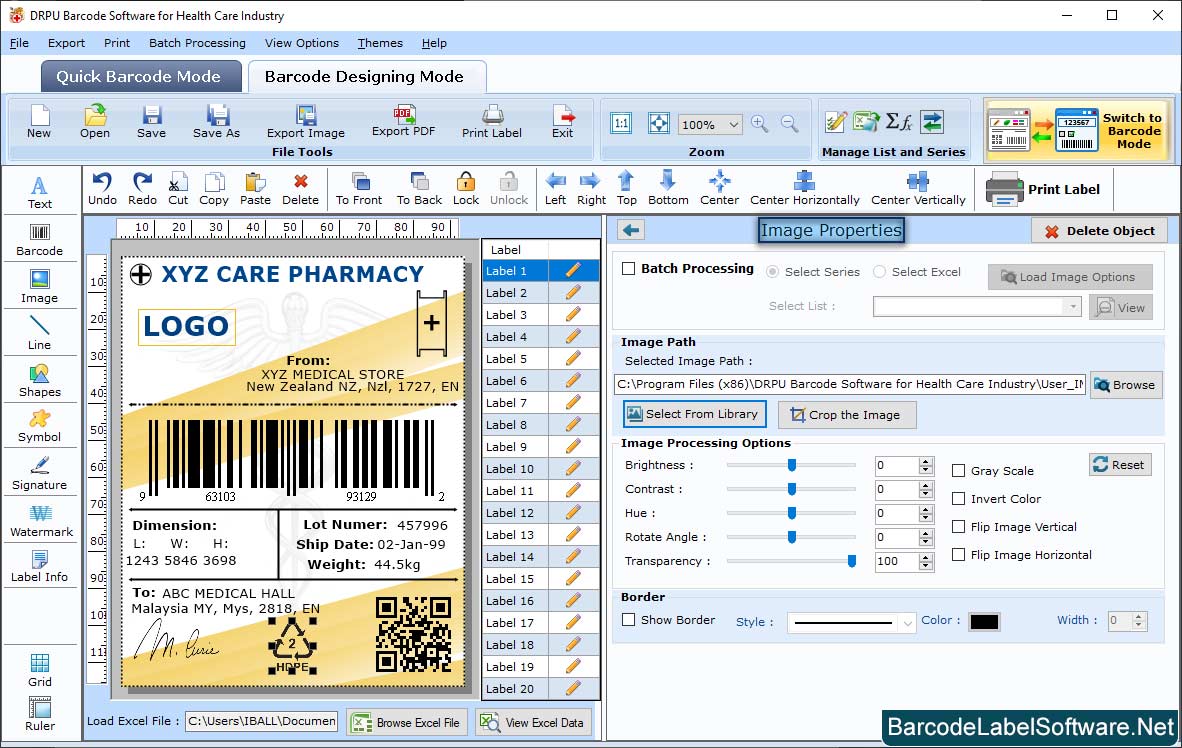
Task: Open the Export menu
Action: coord(66,43)
